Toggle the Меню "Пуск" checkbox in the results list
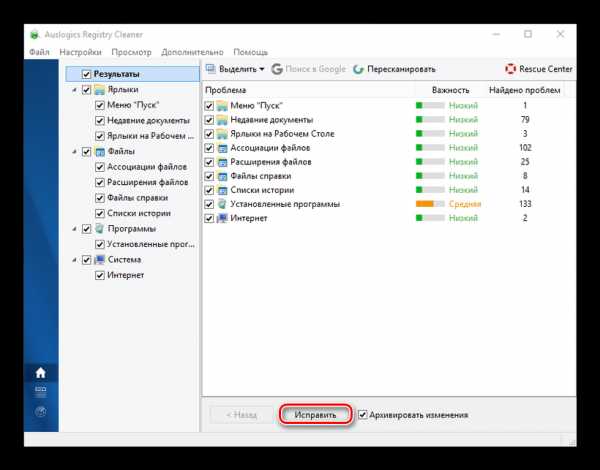600x470 pixels. click(209, 106)
